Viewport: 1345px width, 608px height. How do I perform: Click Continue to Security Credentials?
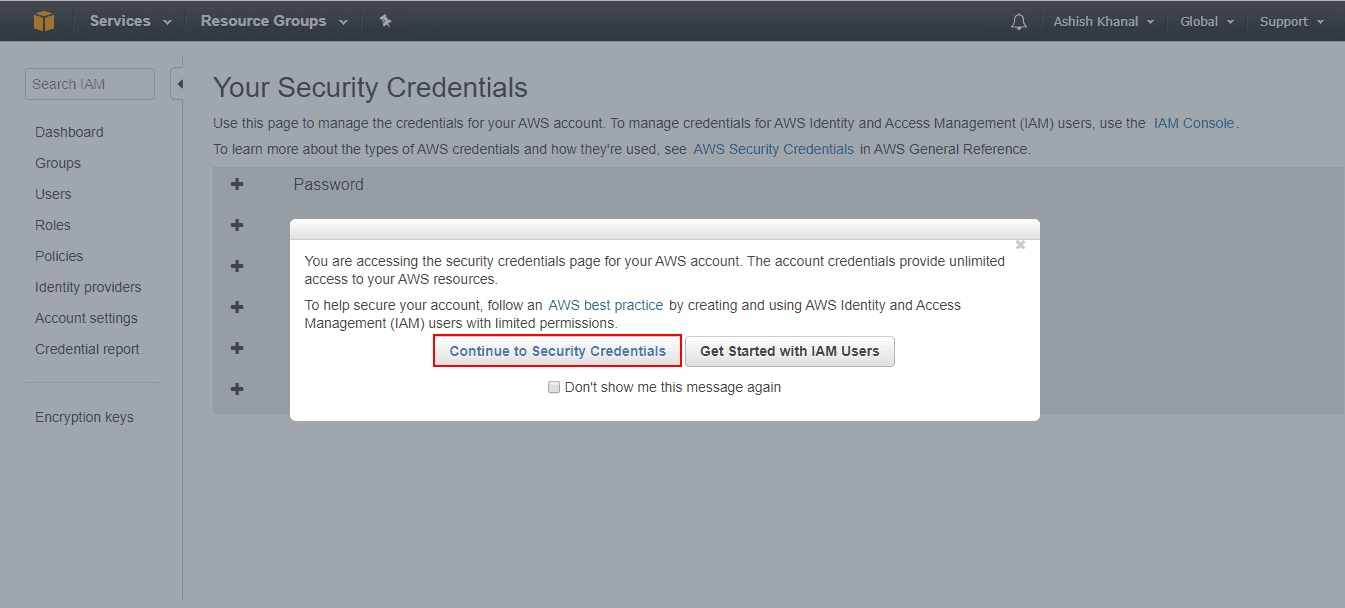pos(556,351)
